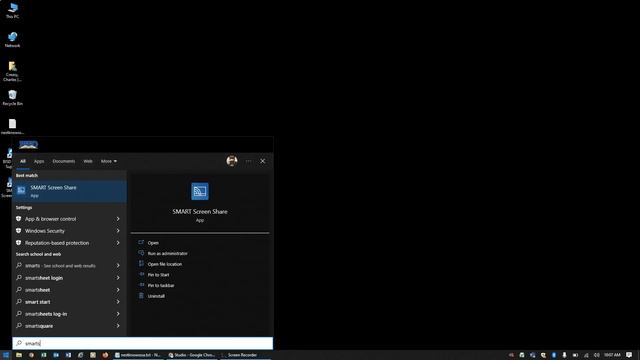Switch to the All search tab
The width and height of the screenshot is (640, 360).
[23, 161]
